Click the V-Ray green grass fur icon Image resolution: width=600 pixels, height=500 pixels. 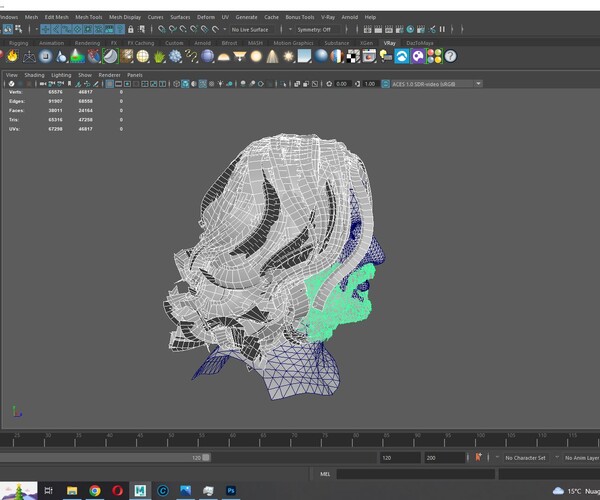(159, 56)
